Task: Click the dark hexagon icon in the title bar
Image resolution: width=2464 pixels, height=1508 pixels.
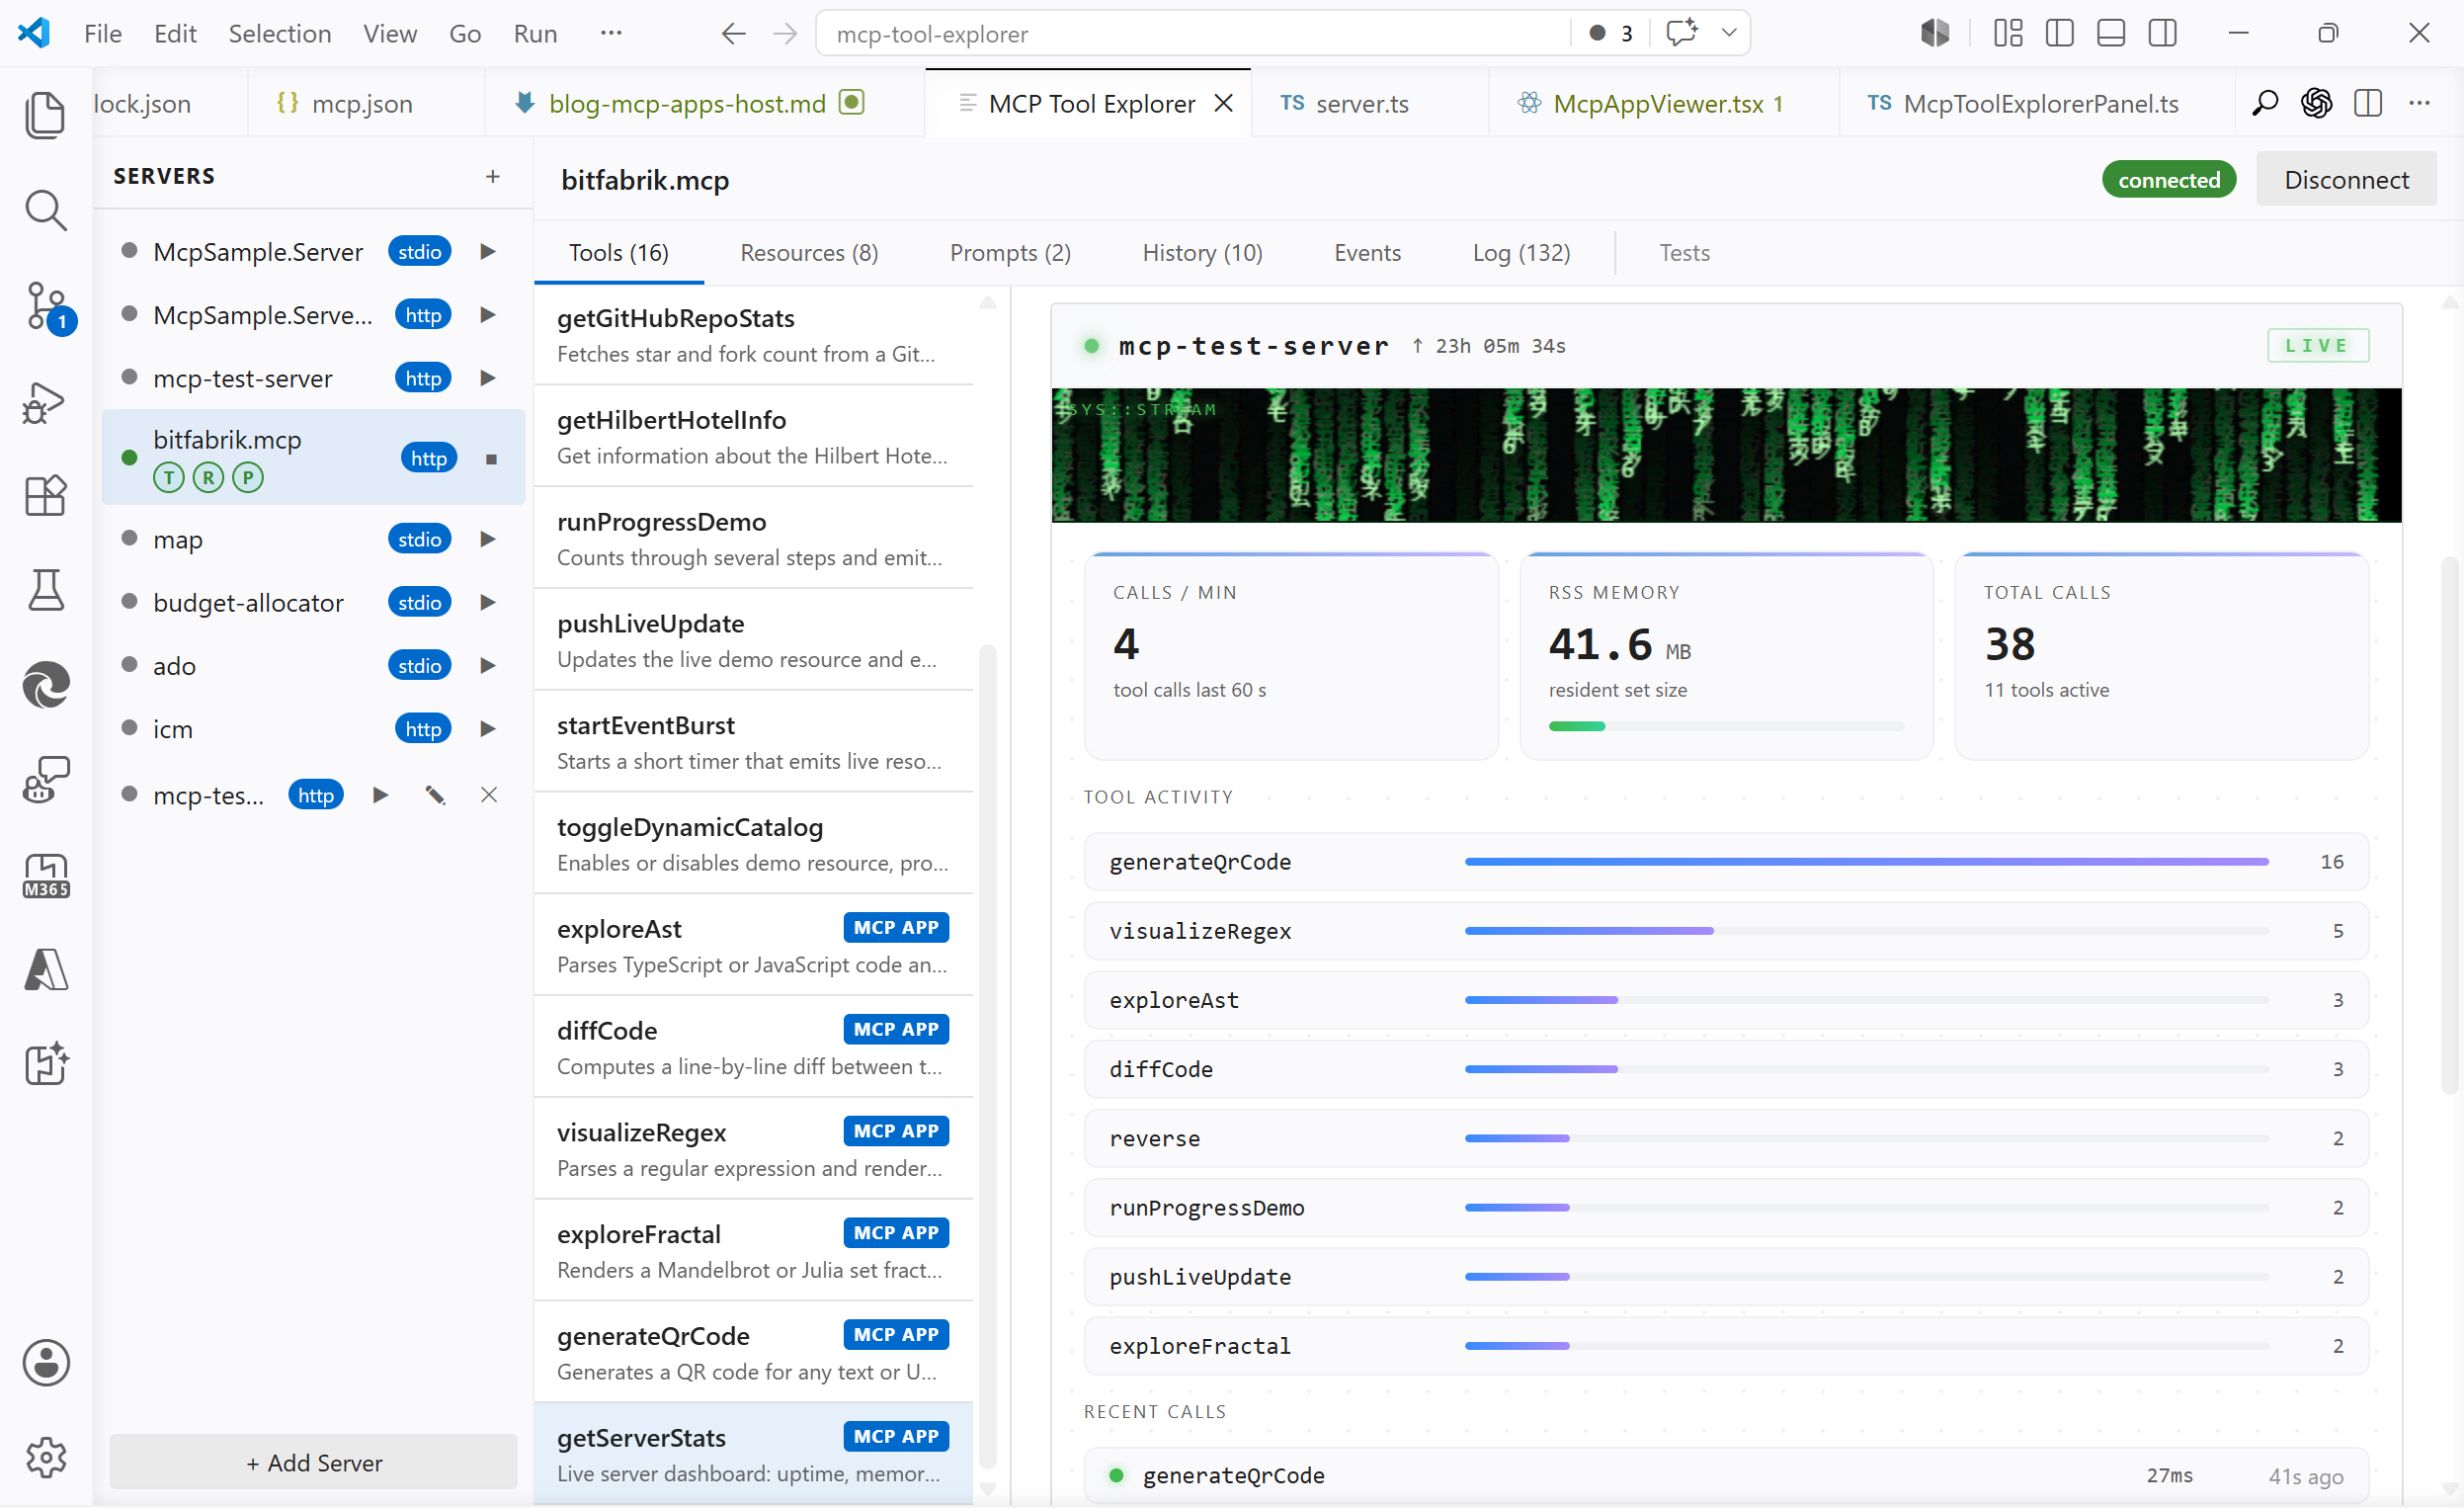Action: click(1935, 33)
